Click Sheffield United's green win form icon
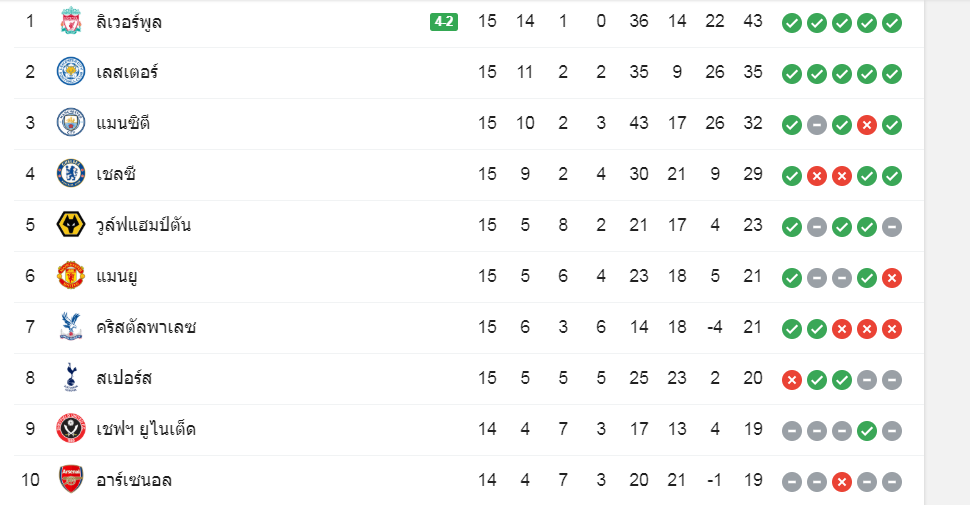The width and height of the screenshot is (970, 505). (867, 431)
